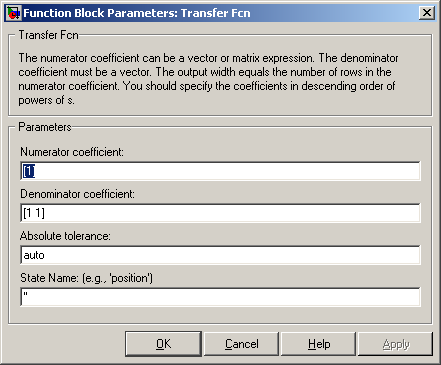The height and width of the screenshot is (365, 441).
Task: Click the highlighted [1] numerator value
Action: coord(29,171)
